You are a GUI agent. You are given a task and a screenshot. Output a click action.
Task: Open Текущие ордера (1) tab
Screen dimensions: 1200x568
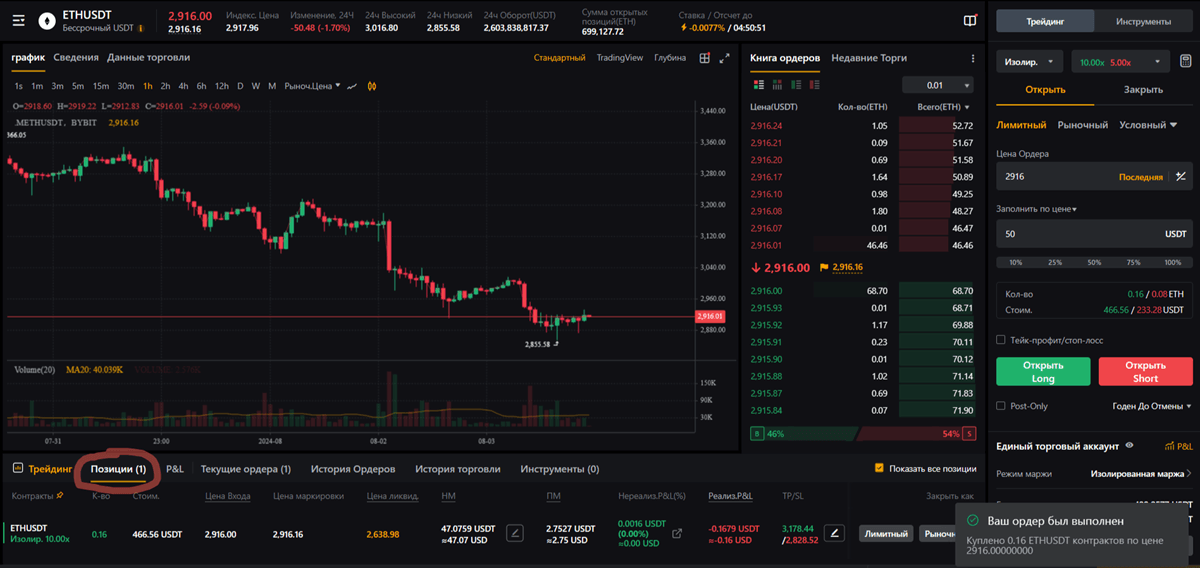246,468
